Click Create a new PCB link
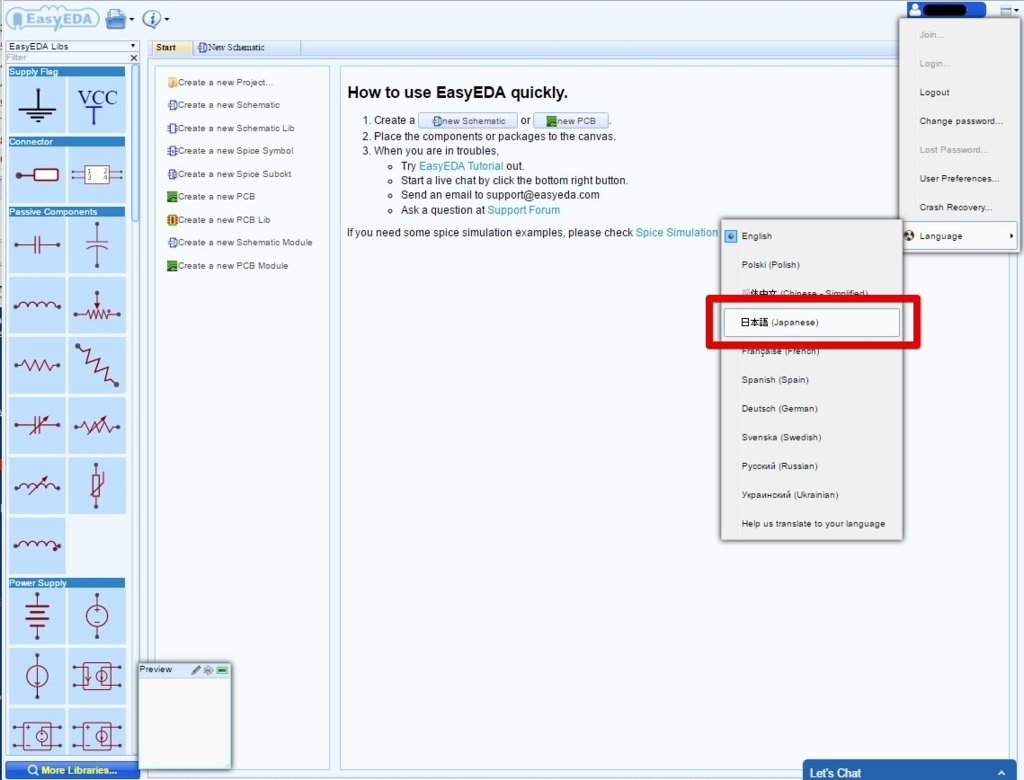 pos(211,196)
